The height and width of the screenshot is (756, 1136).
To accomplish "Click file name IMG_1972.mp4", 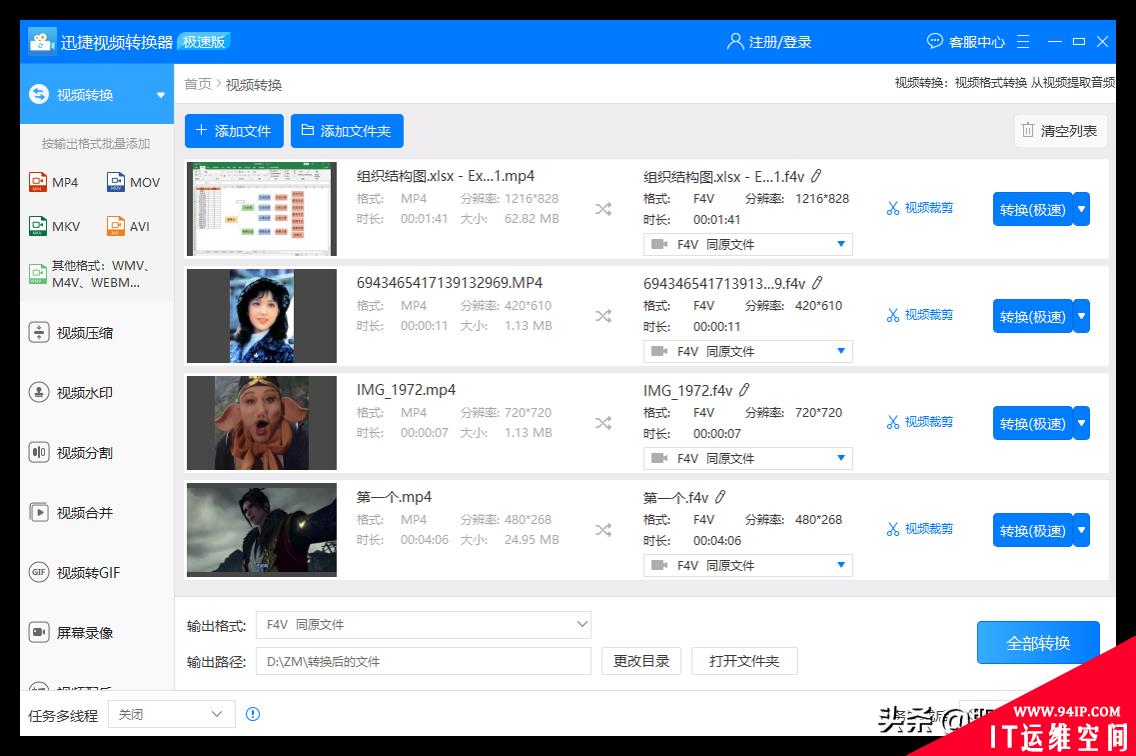I will pyautogui.click(x=406, y=390).
